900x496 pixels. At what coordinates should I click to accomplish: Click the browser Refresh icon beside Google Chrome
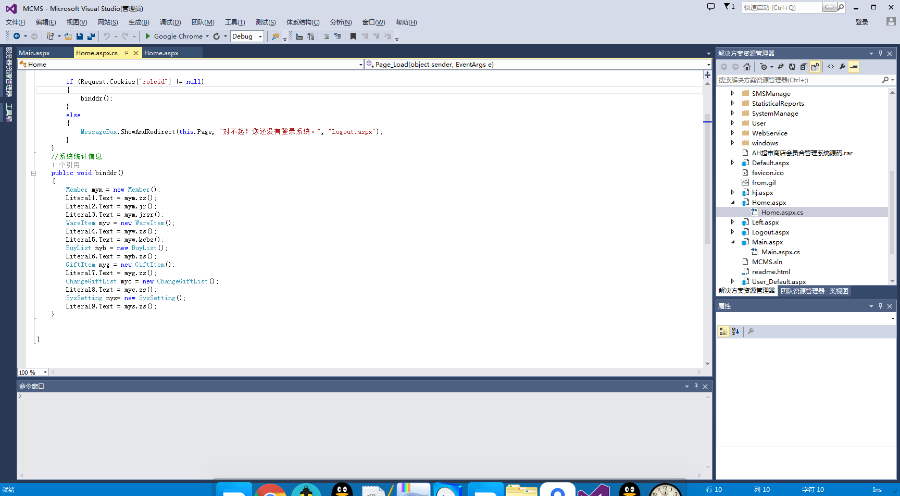coord(216,36)
